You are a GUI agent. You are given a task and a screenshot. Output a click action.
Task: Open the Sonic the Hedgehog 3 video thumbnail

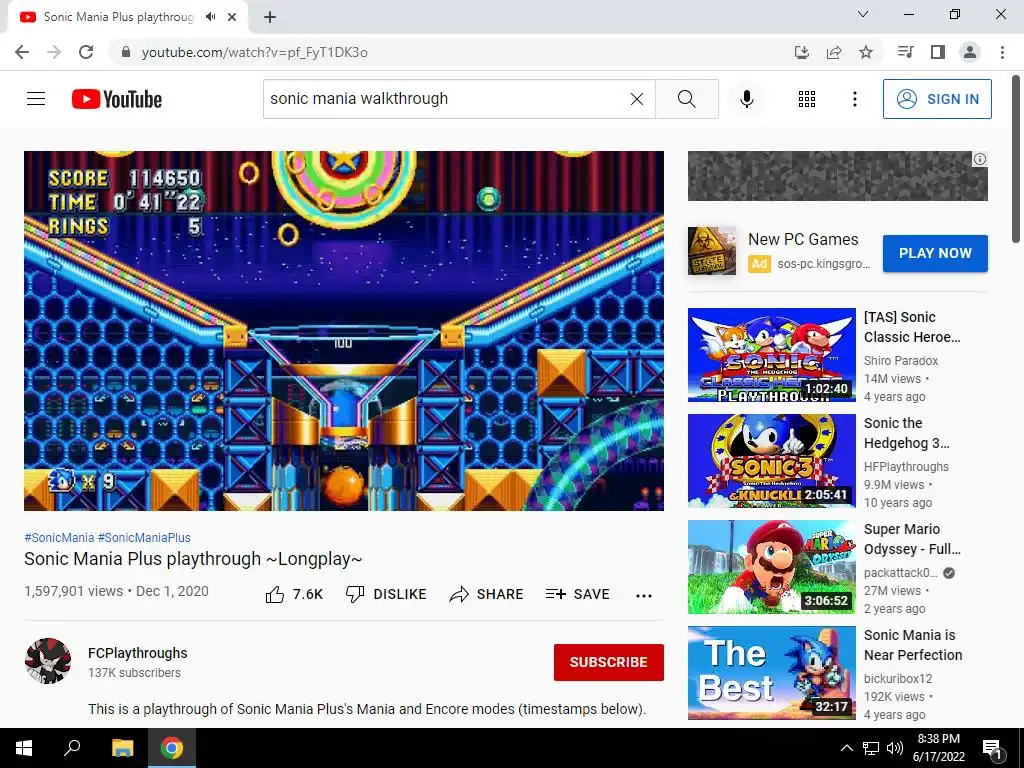click(x=771, y=460)
